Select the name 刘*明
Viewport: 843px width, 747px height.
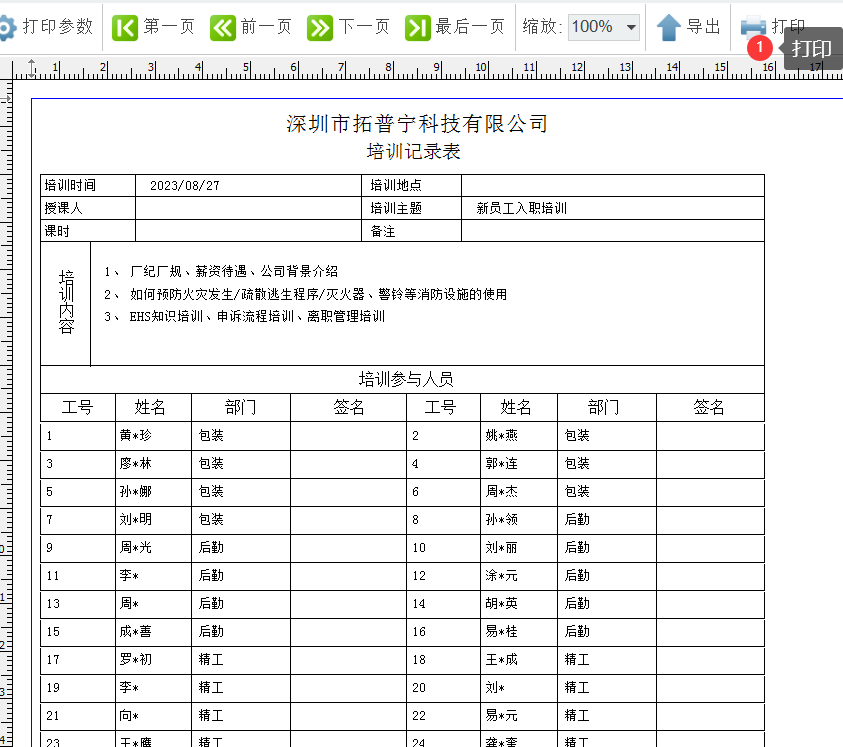coord(135,520)
